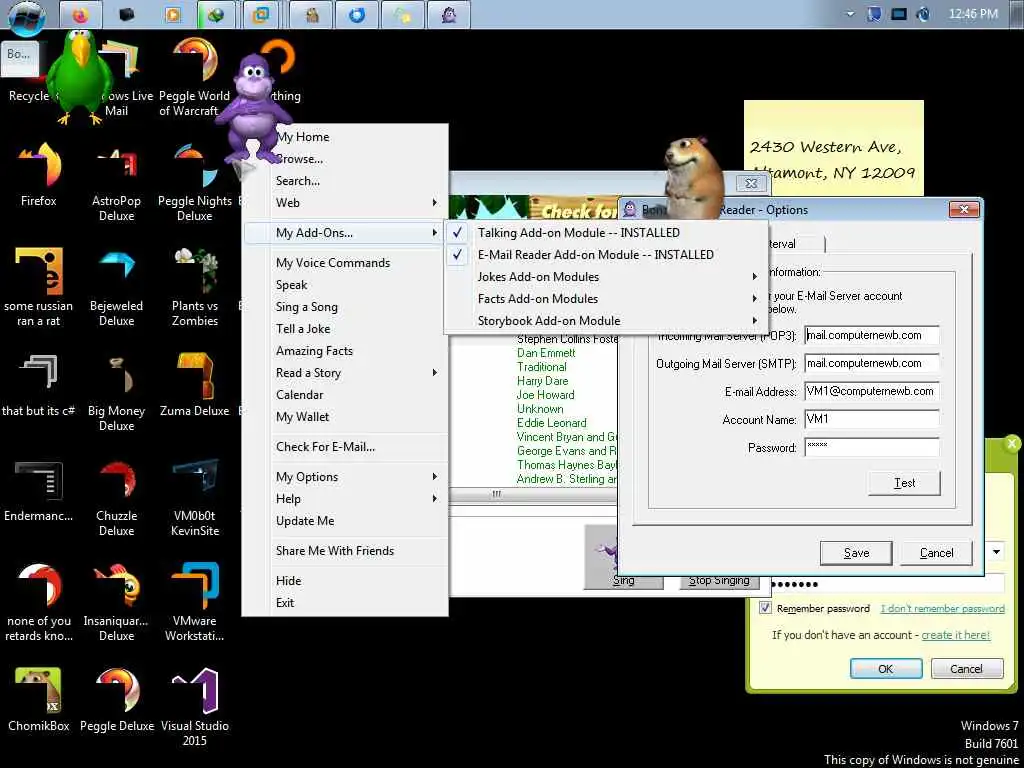Screen dimensions: 1024x768
Task: Select 'Eddie Leonard' in the song list
Action: 552,423
